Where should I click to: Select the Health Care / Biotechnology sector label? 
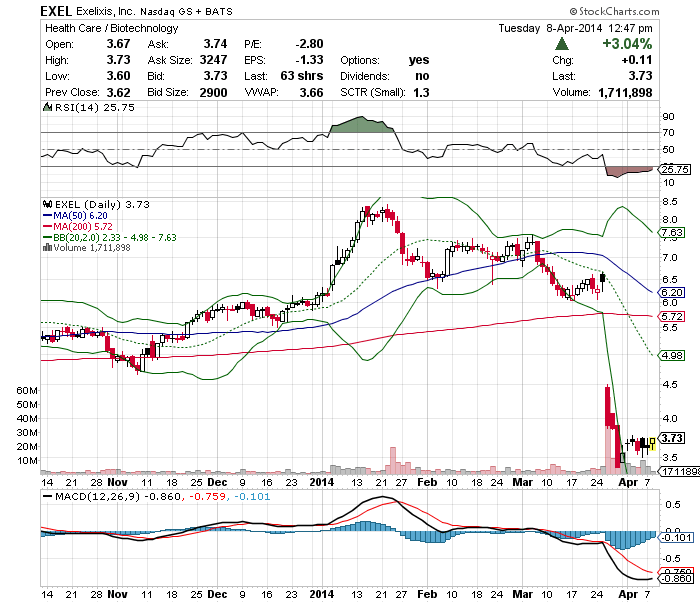click(x=112, y=28)
